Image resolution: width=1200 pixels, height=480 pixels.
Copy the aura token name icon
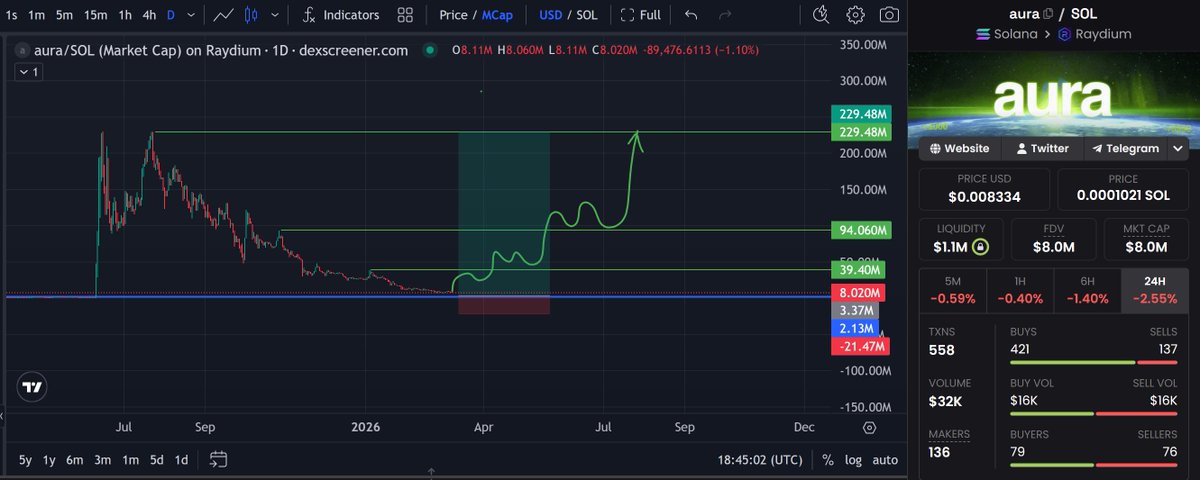point(1048,14)
